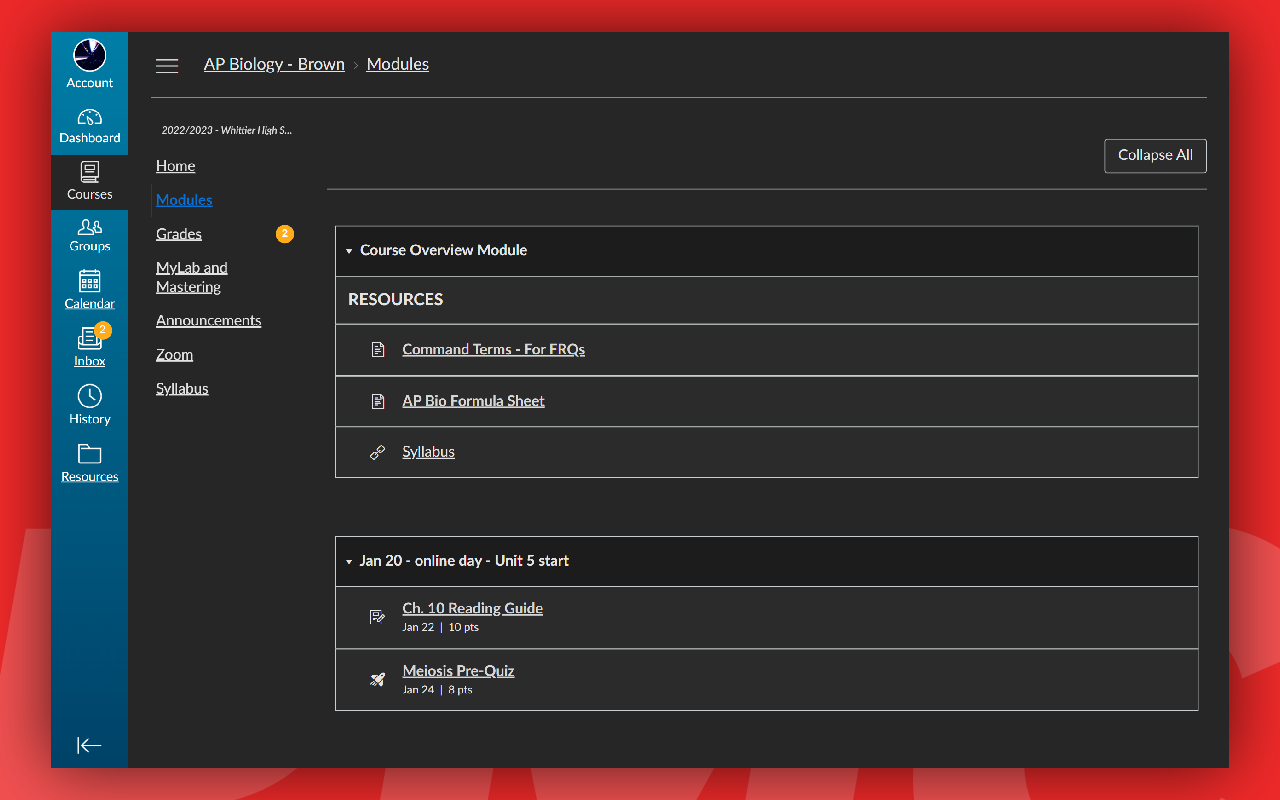
Task: Open MyLab and Mastering in course menu
Action: [192, 277]
